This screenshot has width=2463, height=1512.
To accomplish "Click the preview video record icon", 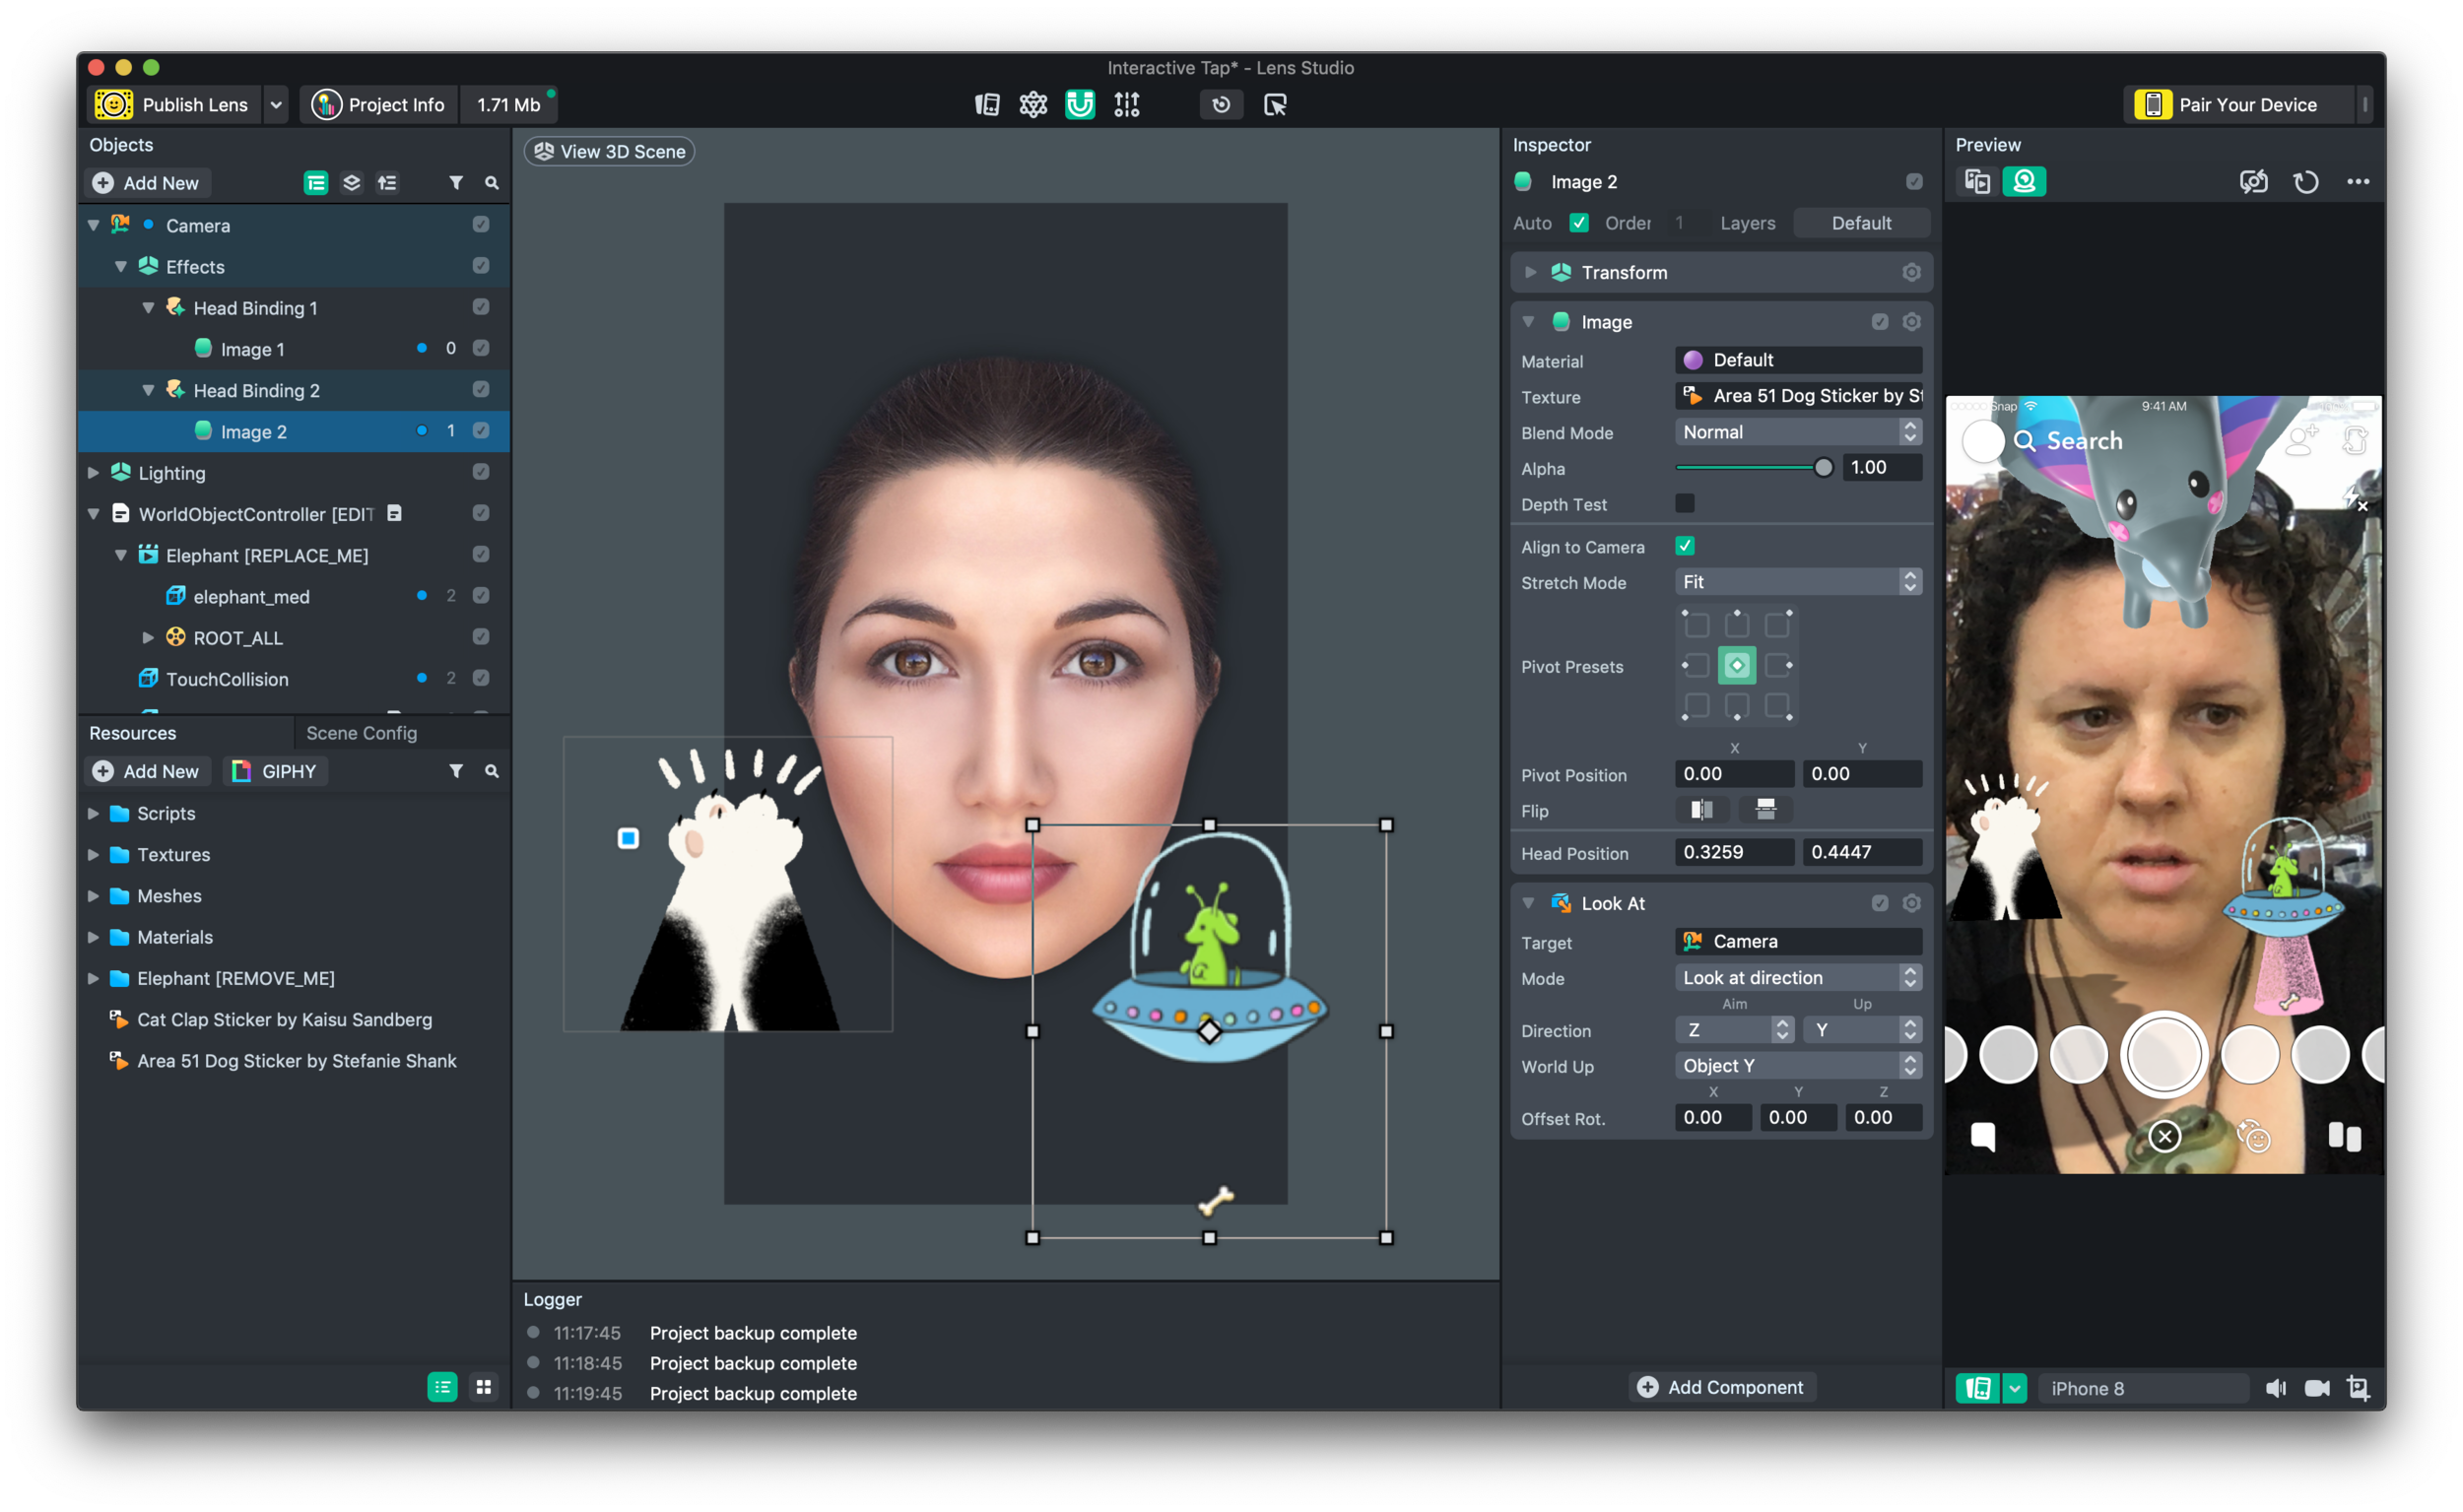I will 2317,1388.
